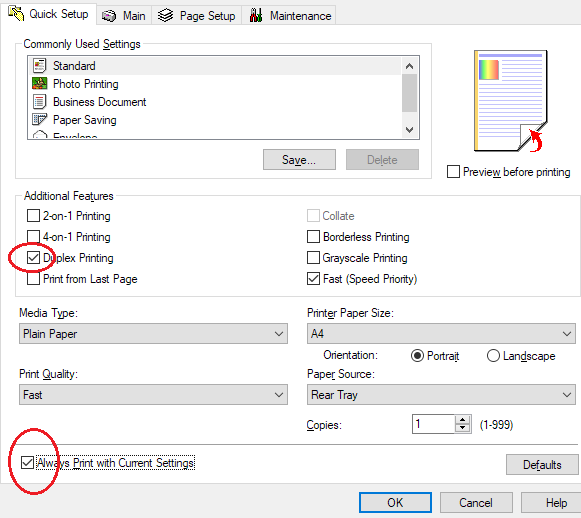Click the Photo Printing profile icon

[39, 83]
